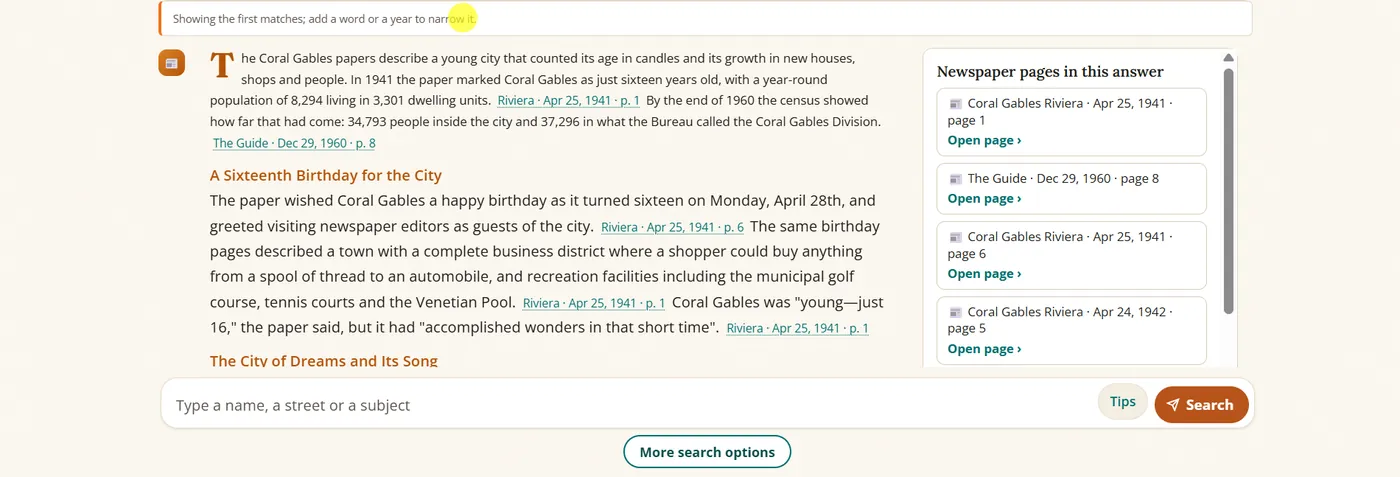Follow the Riviera p. 1 citation after "short time"

pyautogui.click(x=797, y=328)
